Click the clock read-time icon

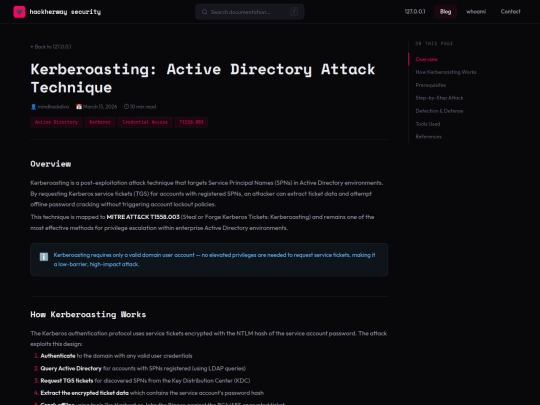pos(126,107)
